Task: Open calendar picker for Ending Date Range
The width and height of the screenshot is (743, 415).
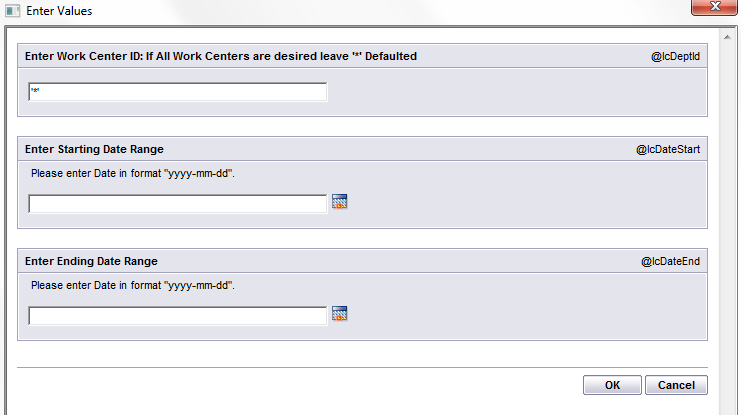Action: click(339, 314)
